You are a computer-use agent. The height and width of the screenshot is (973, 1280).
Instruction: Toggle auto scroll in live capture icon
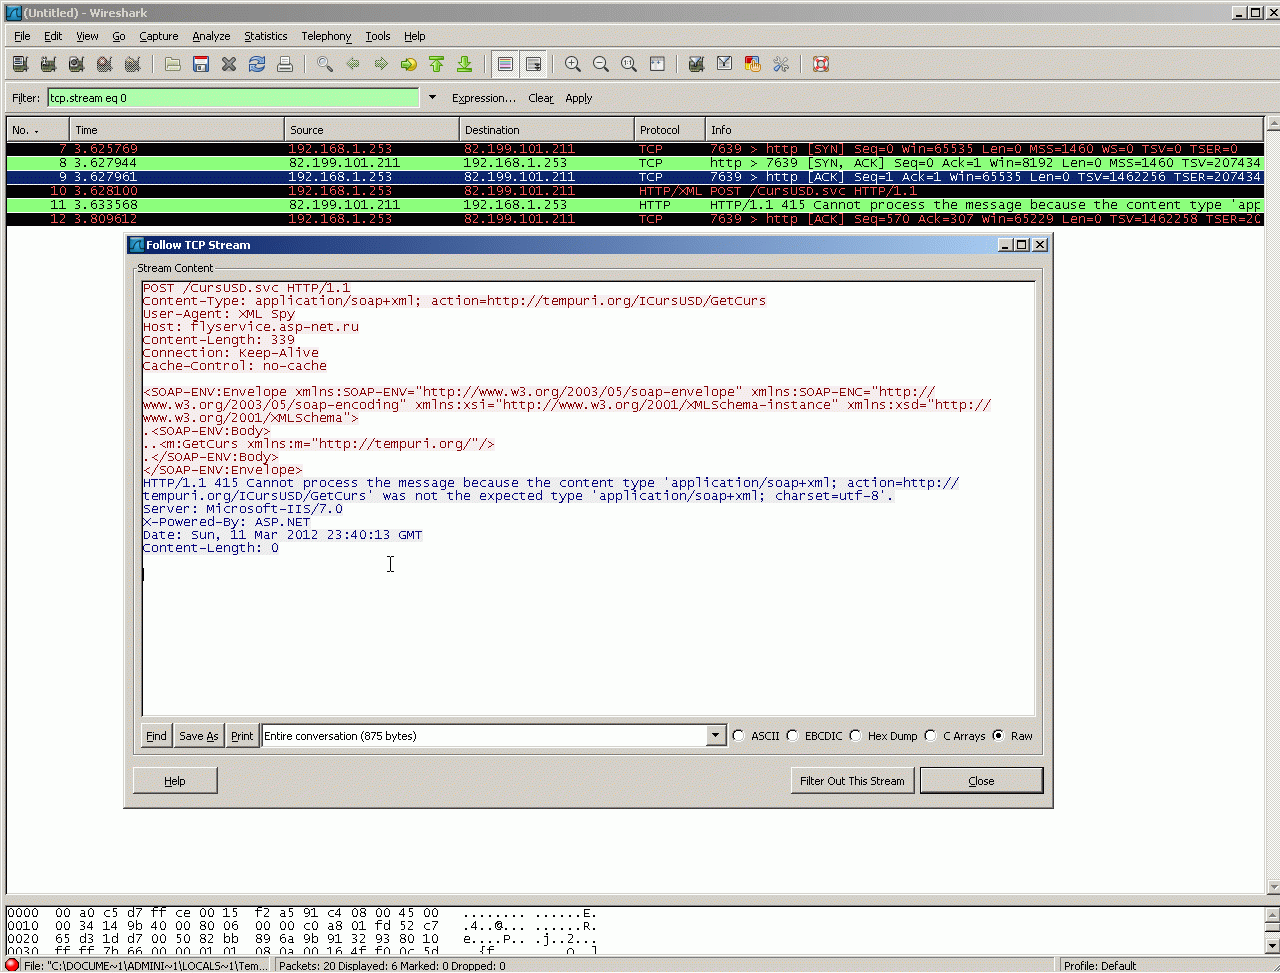tap(533, 64)
